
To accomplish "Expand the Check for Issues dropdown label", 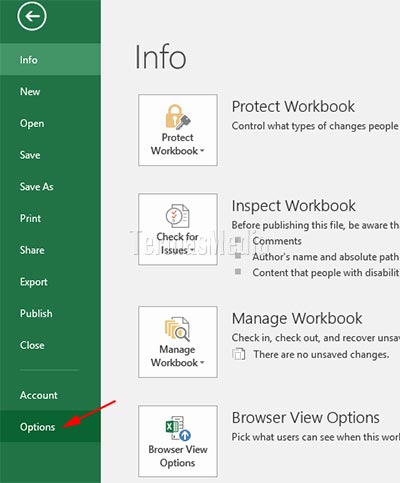I will pos(177,243).
